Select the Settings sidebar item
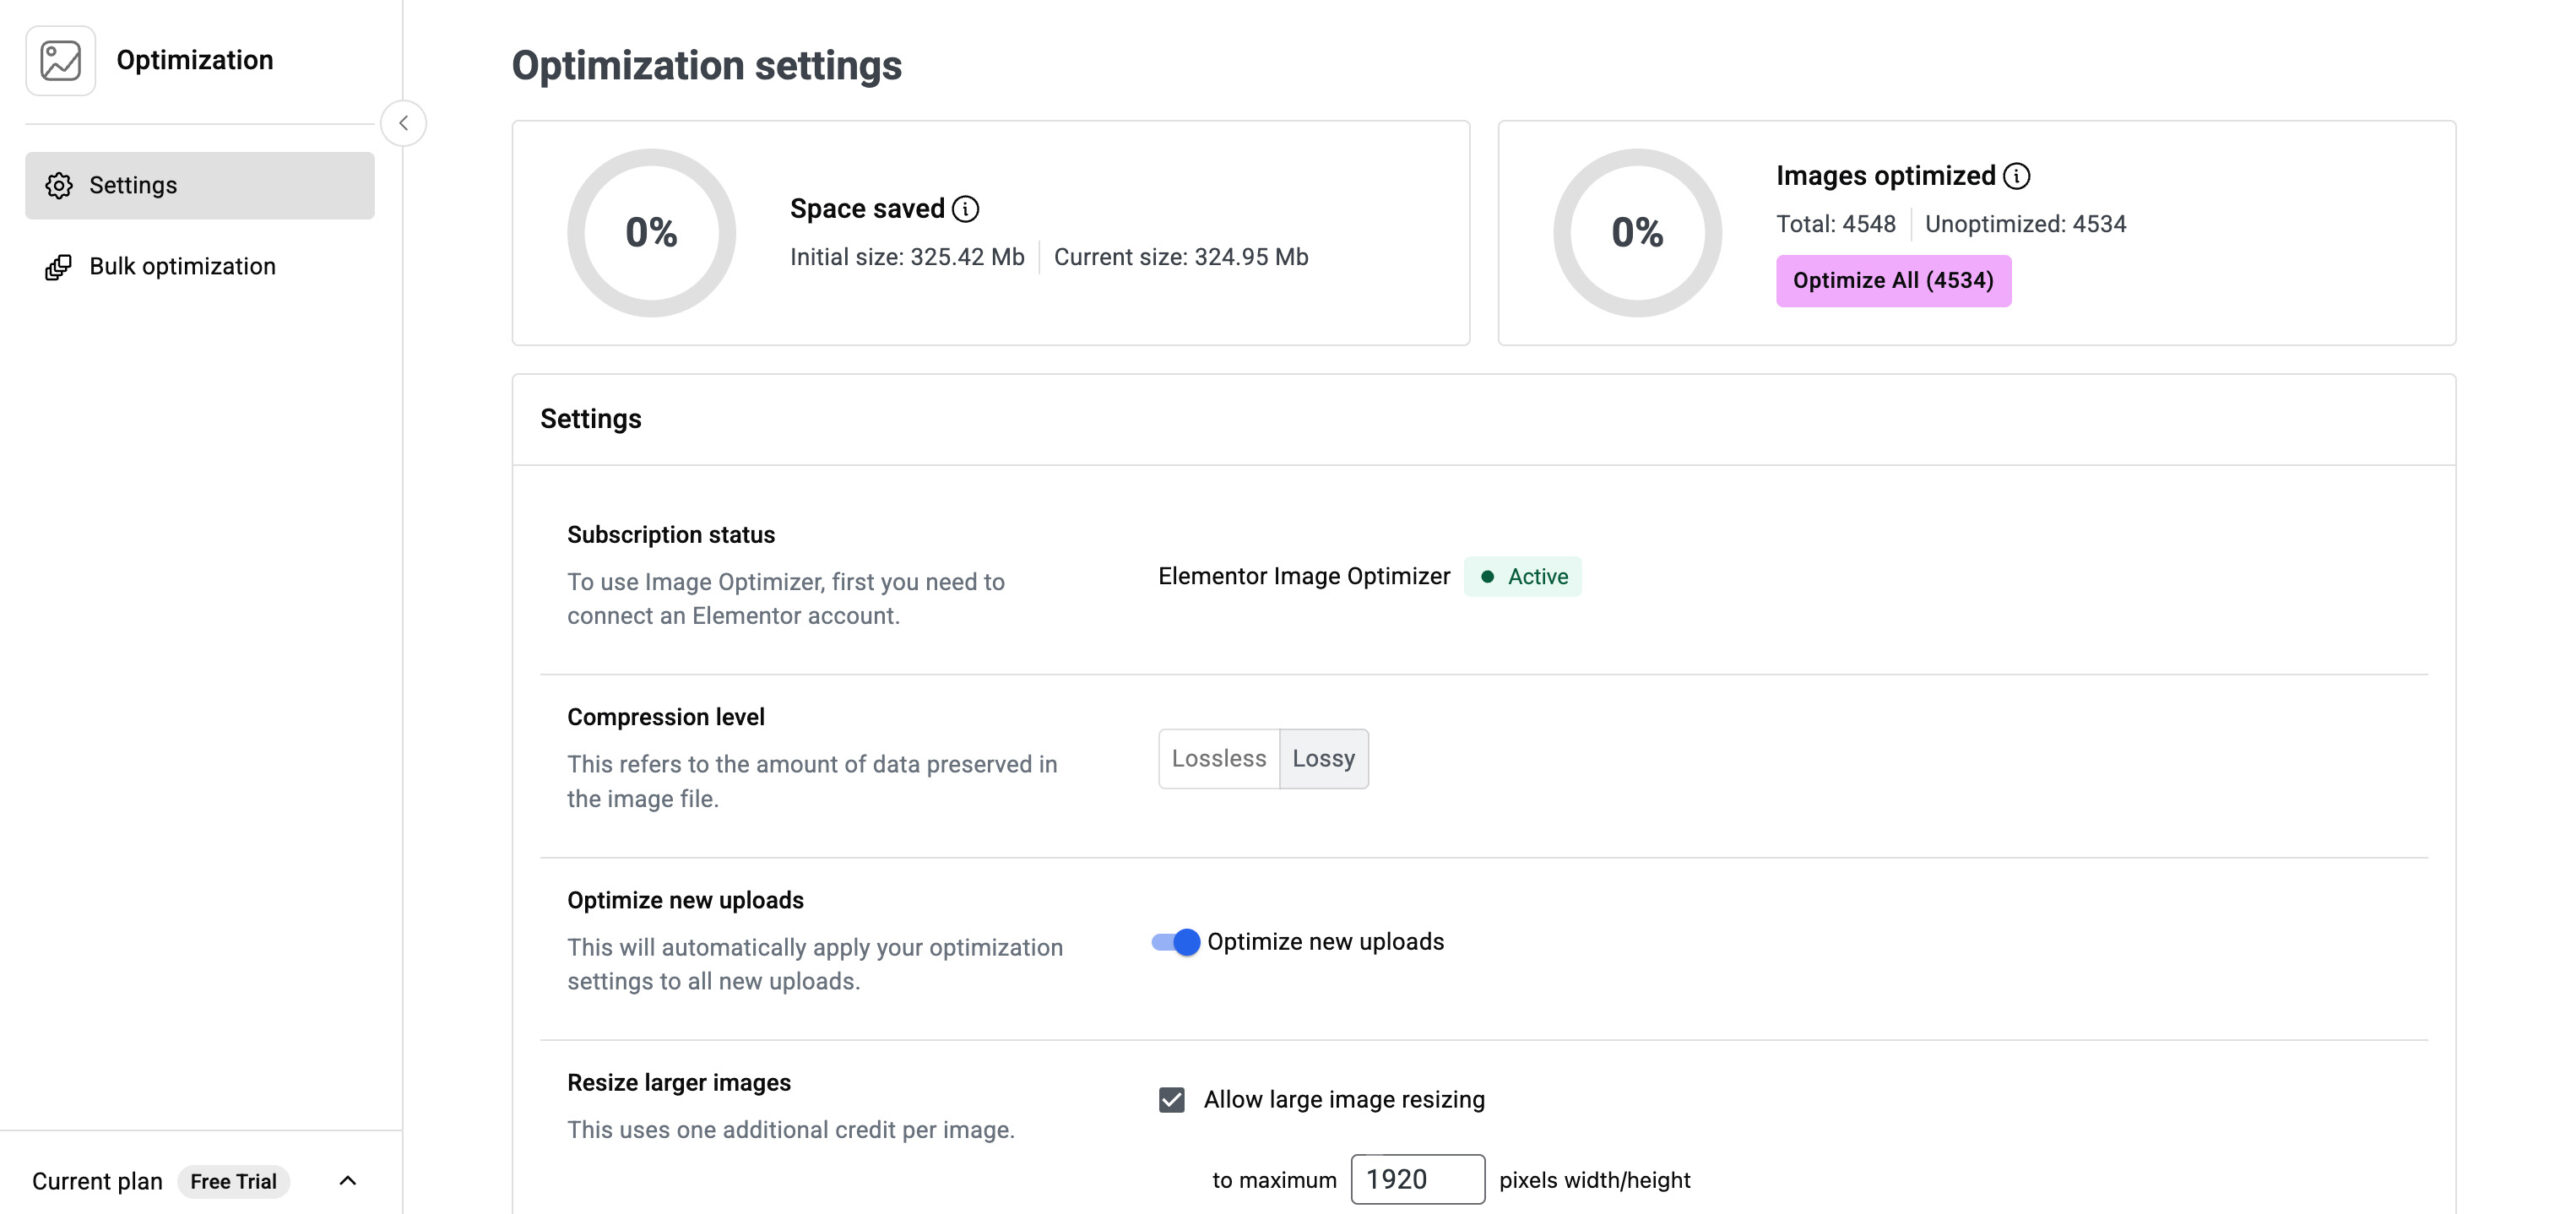Image resolution: width=2560 pixels, height=1214 pixels. point(200,185)
